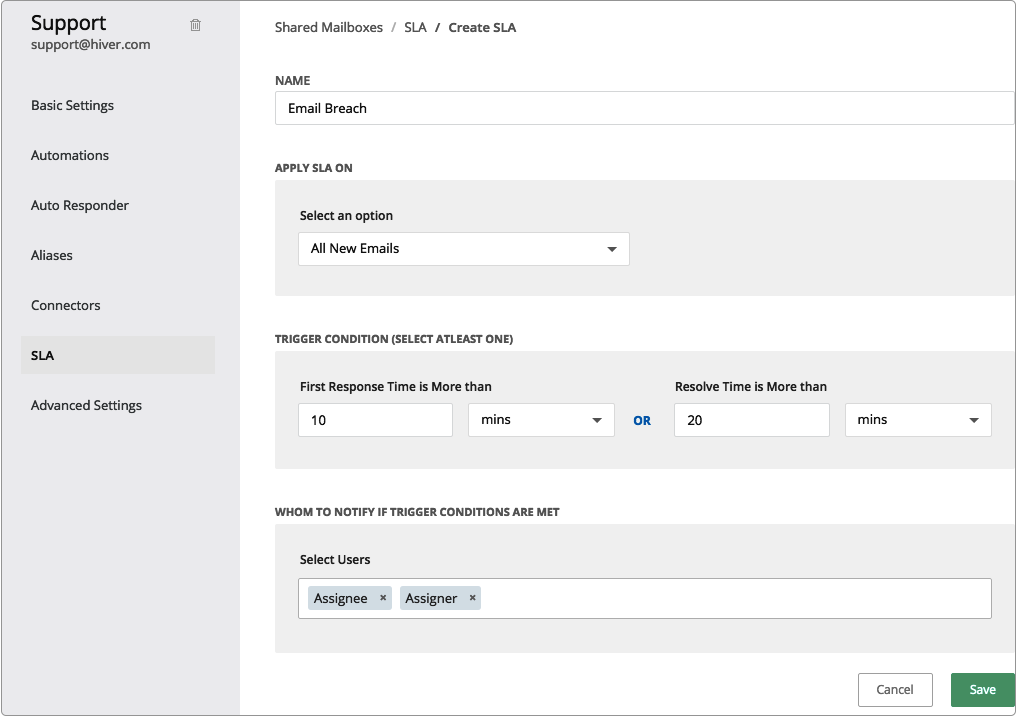Image resolution: width=1016 pixels, height=717 pixels.
Task: Expand Resolve Time unit dropdown
Action: [918, 420]
